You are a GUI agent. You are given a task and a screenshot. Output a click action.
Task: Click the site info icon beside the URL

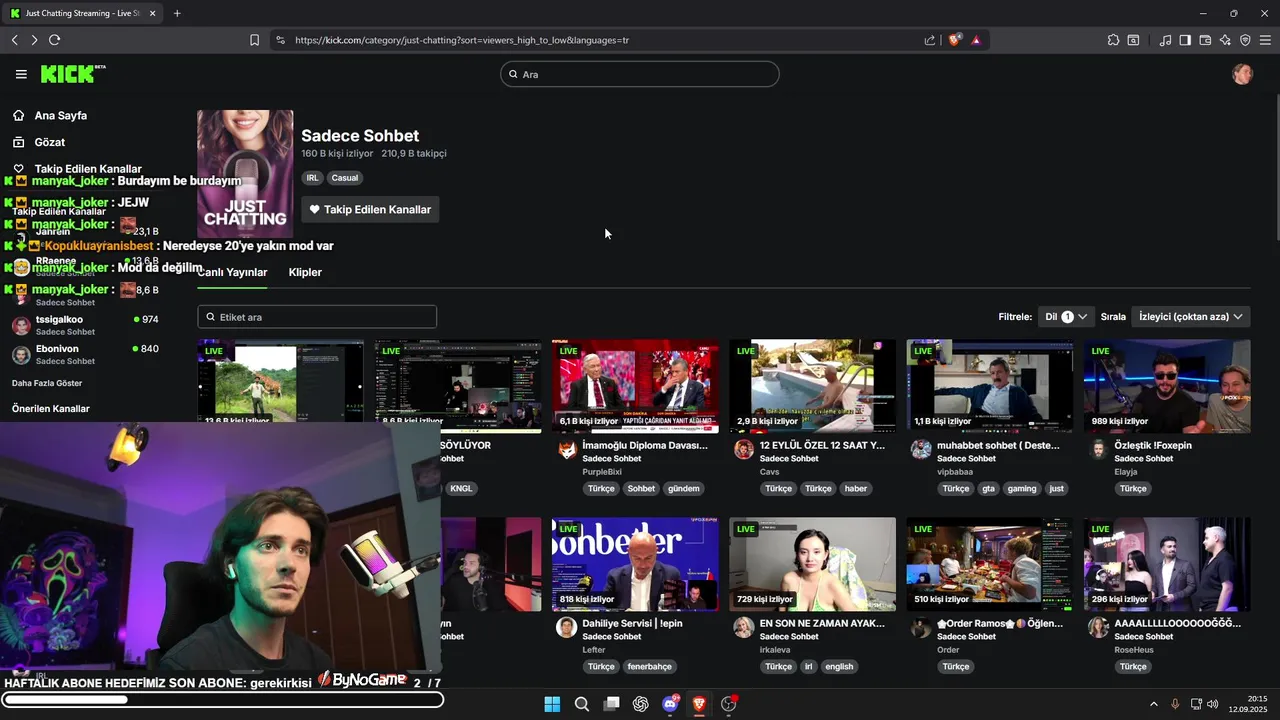[x=280, y=40]
